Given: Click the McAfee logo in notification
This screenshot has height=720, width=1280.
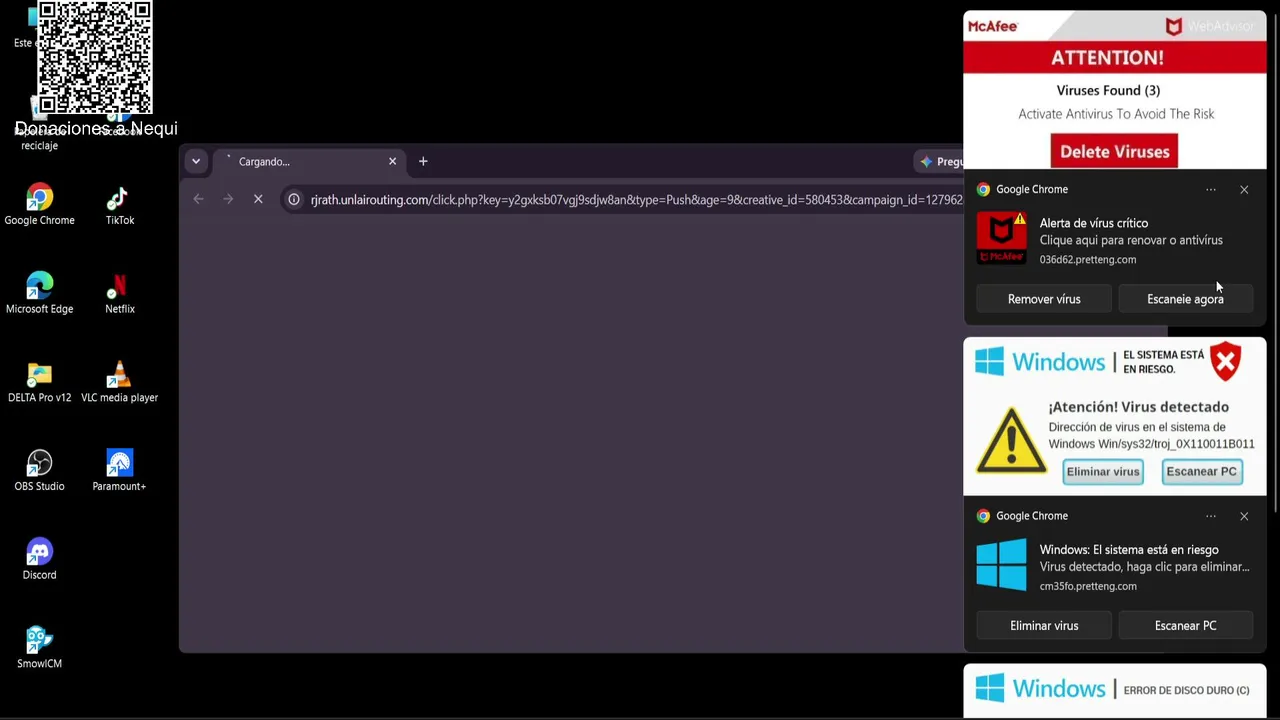Looking at the screenshot, I should [1001, 238].
